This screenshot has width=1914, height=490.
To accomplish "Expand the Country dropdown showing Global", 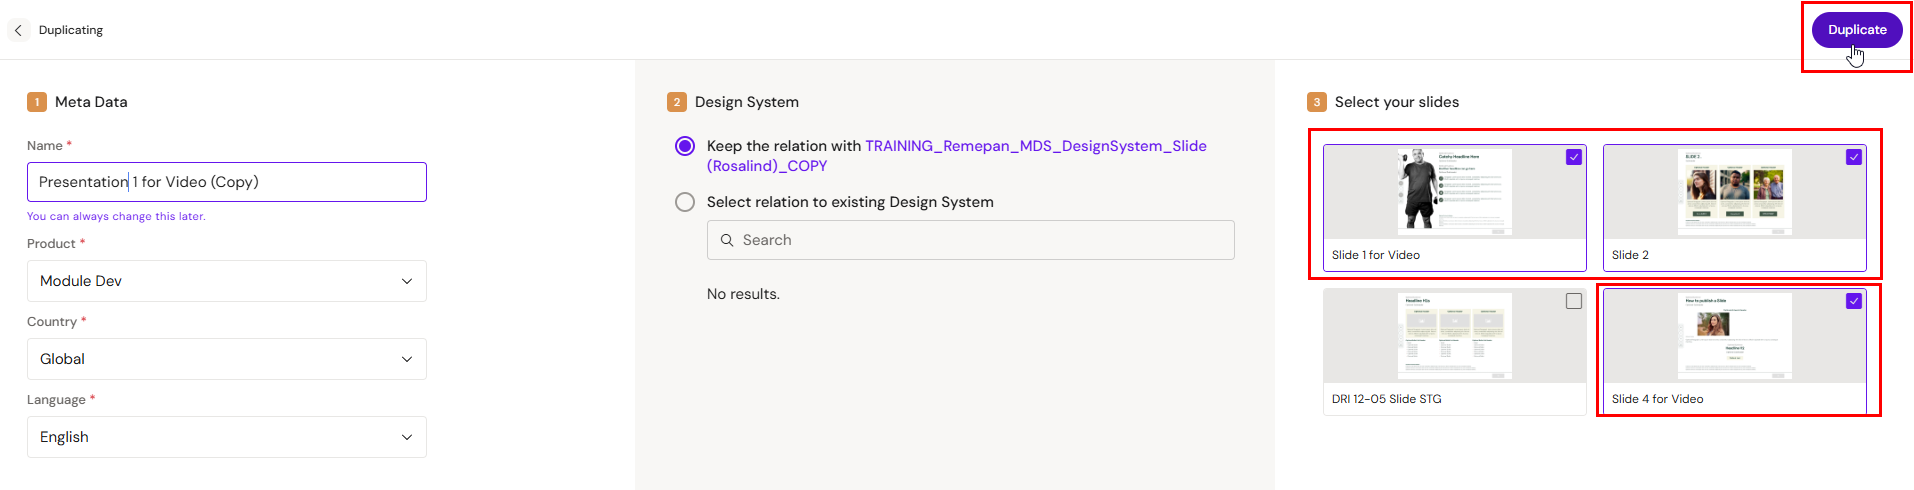I will tap(227, 359).
